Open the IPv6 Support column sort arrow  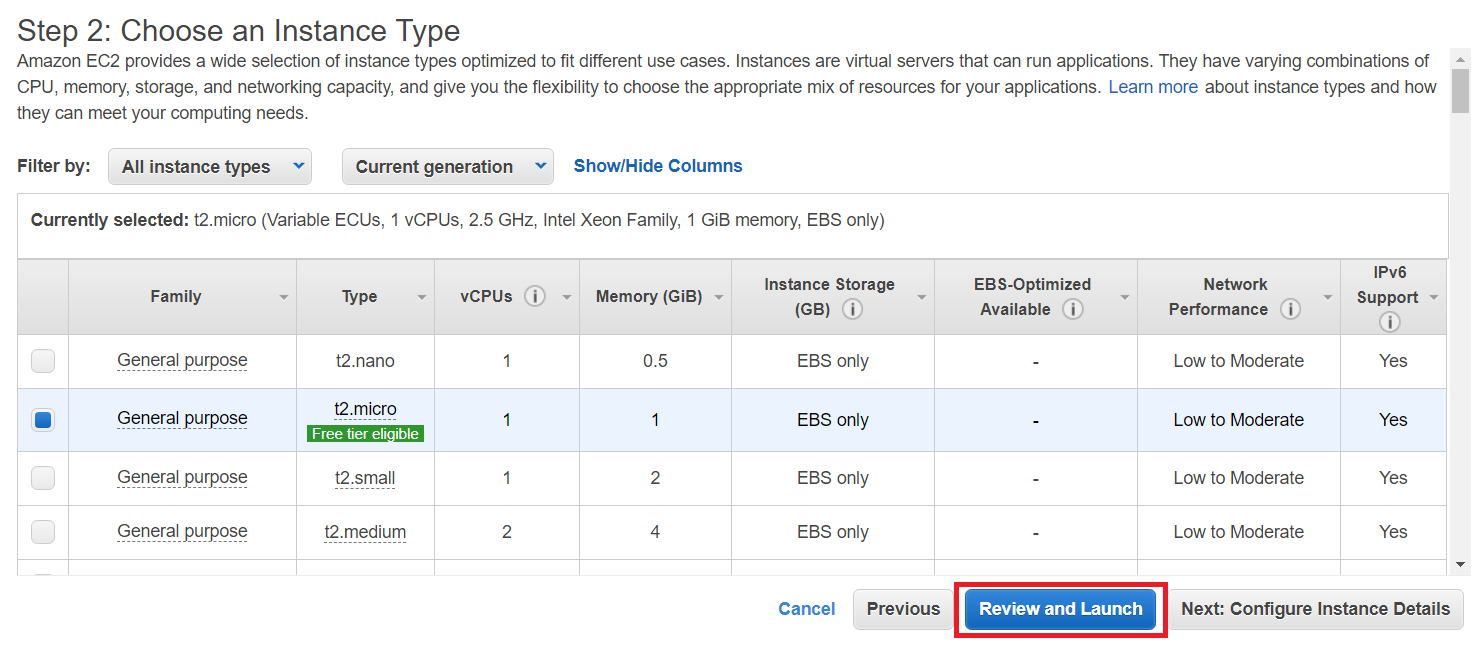click(1433, 298)
